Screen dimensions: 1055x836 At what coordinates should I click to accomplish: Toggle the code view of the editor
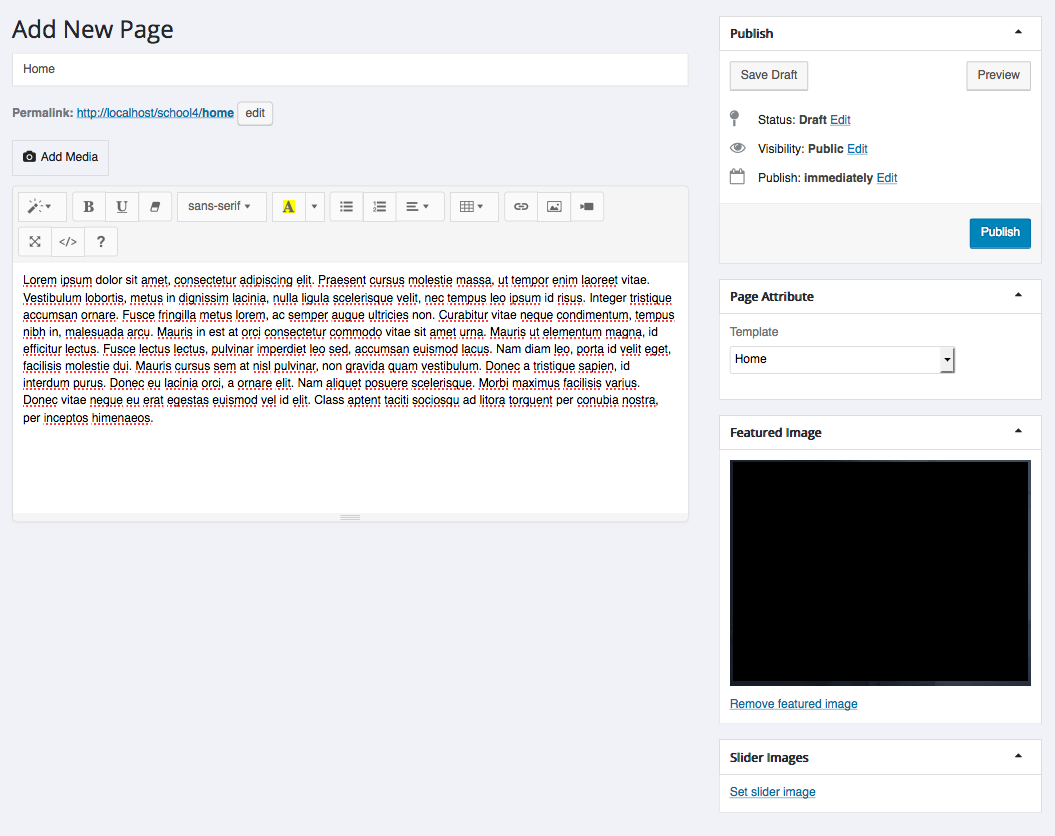(68, 242)
